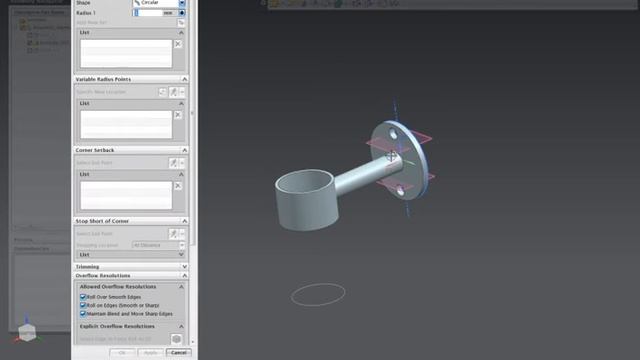The image size is (640, 360).
Task: Click the Cancel button
Action: point(179,353)
